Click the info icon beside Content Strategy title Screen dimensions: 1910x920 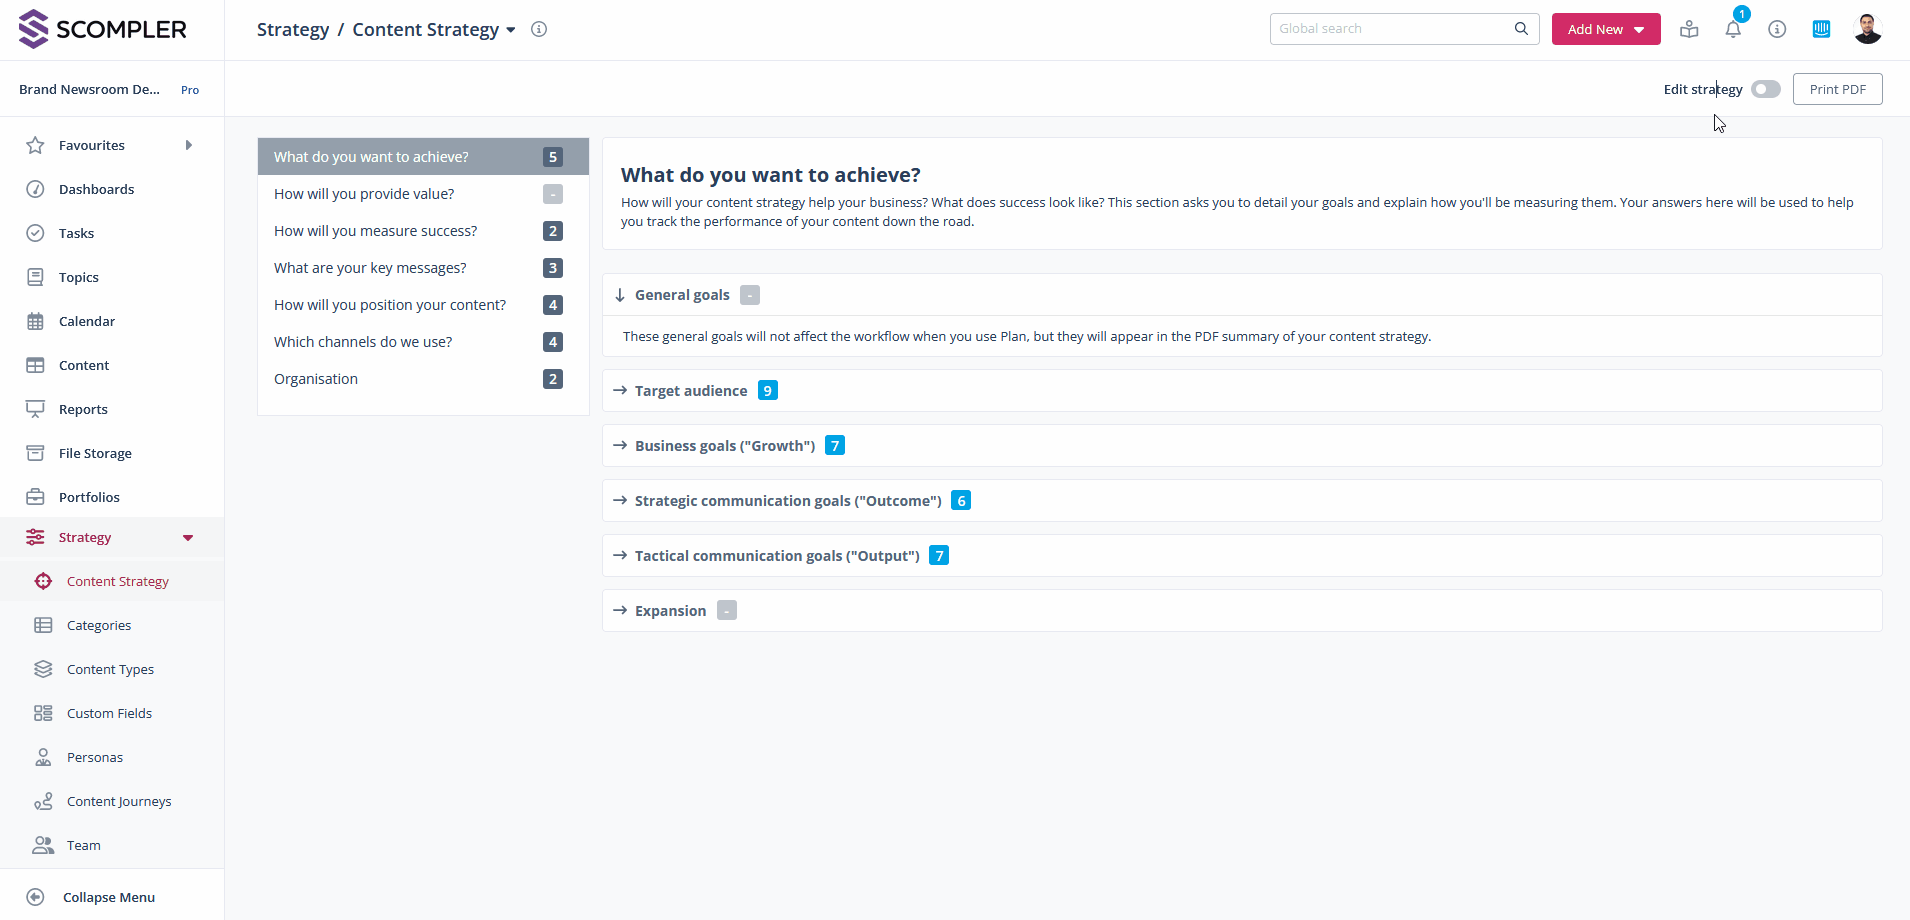[x=539, y=29]
